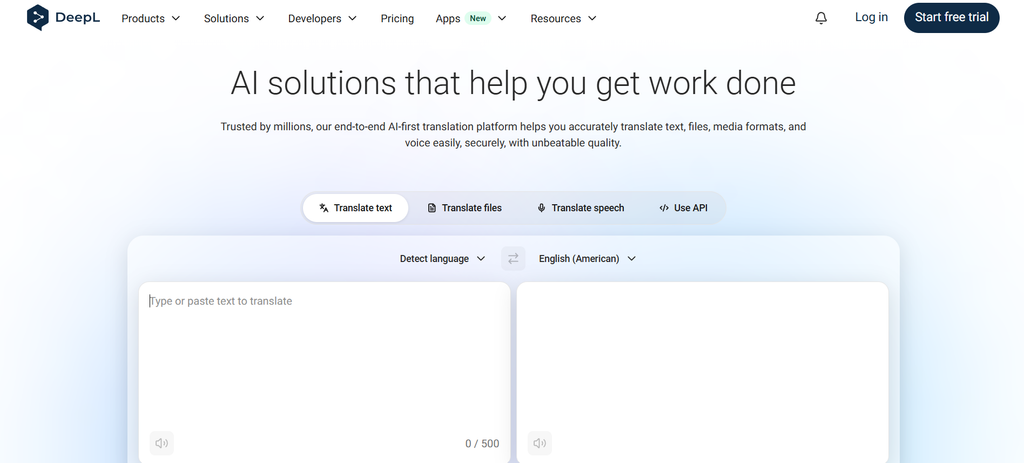Play source text audio with speaker icon
Screen dimensions: 1024x463
tap(161, 443)
